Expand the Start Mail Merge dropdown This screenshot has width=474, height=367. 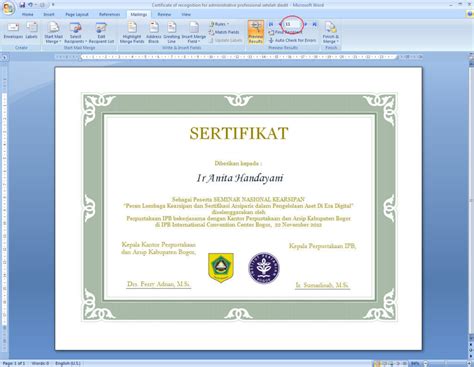[53, 33]
